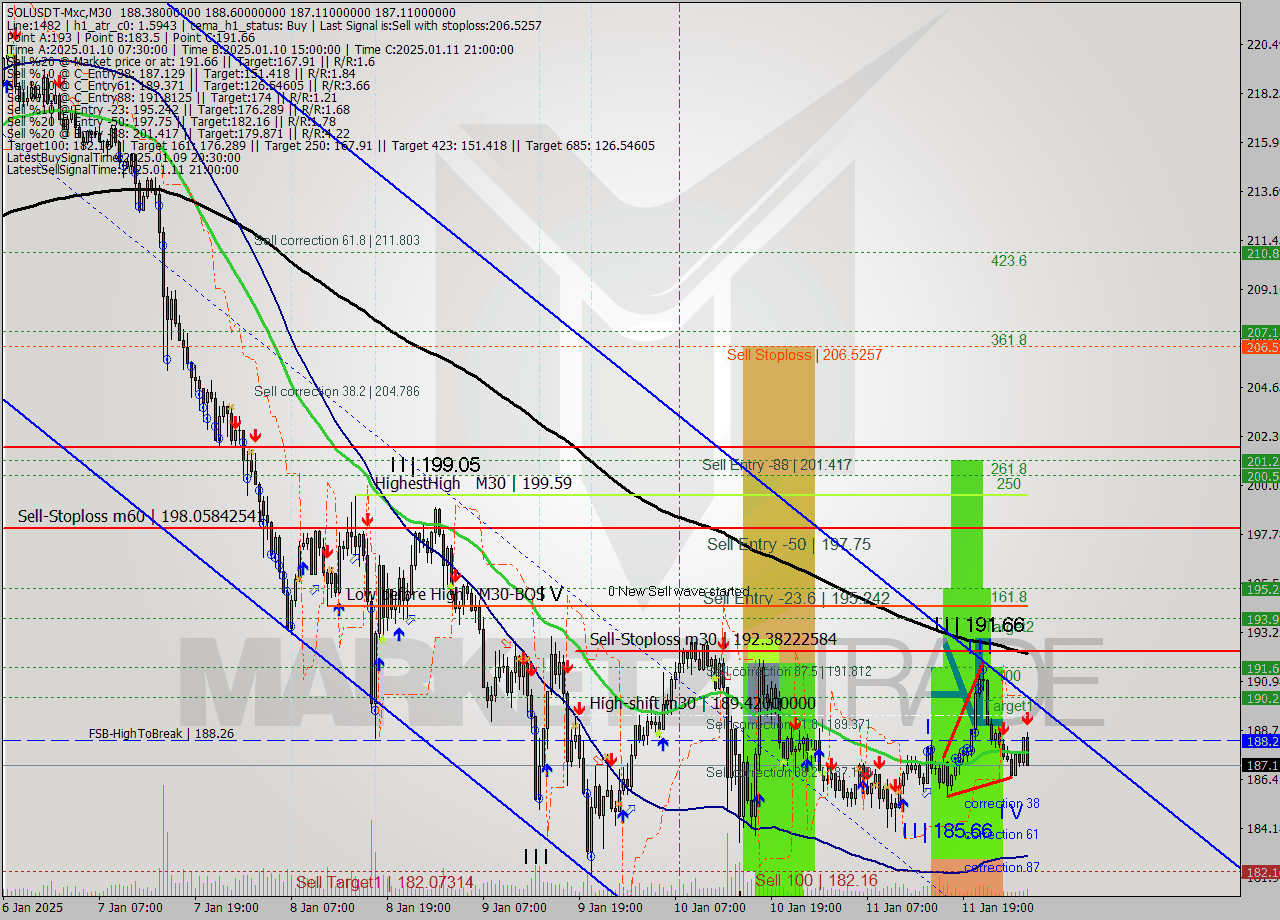Click the 'correction 38' label
Image resolution: width=1280 pixels, height=920 pixels.
click(1001, 804)
